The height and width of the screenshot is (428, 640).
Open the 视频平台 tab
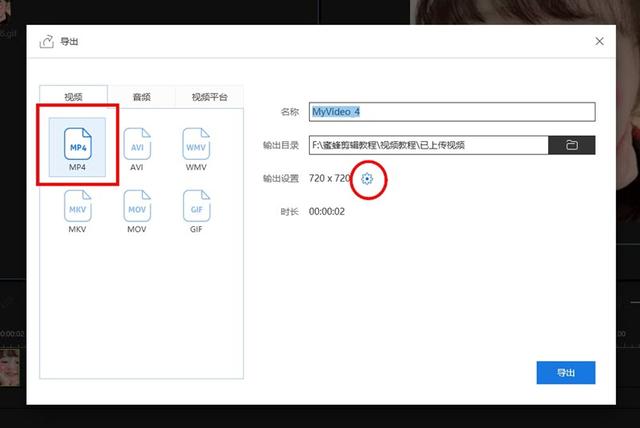click(x=209, y=97)
